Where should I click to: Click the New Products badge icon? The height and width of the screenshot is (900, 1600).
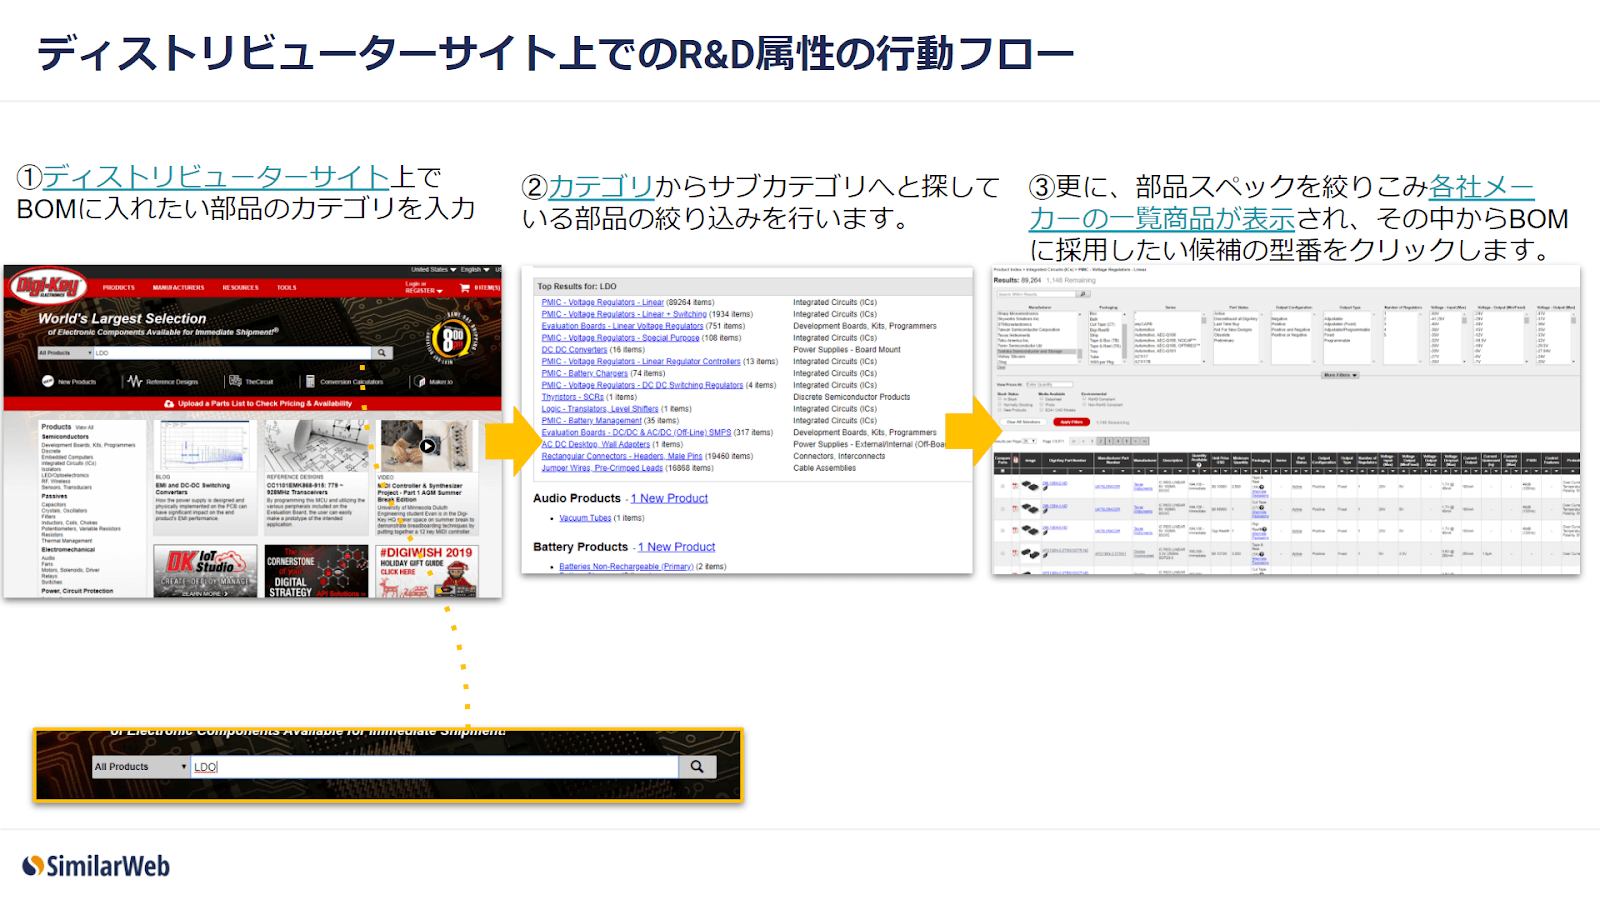point(48,381)
